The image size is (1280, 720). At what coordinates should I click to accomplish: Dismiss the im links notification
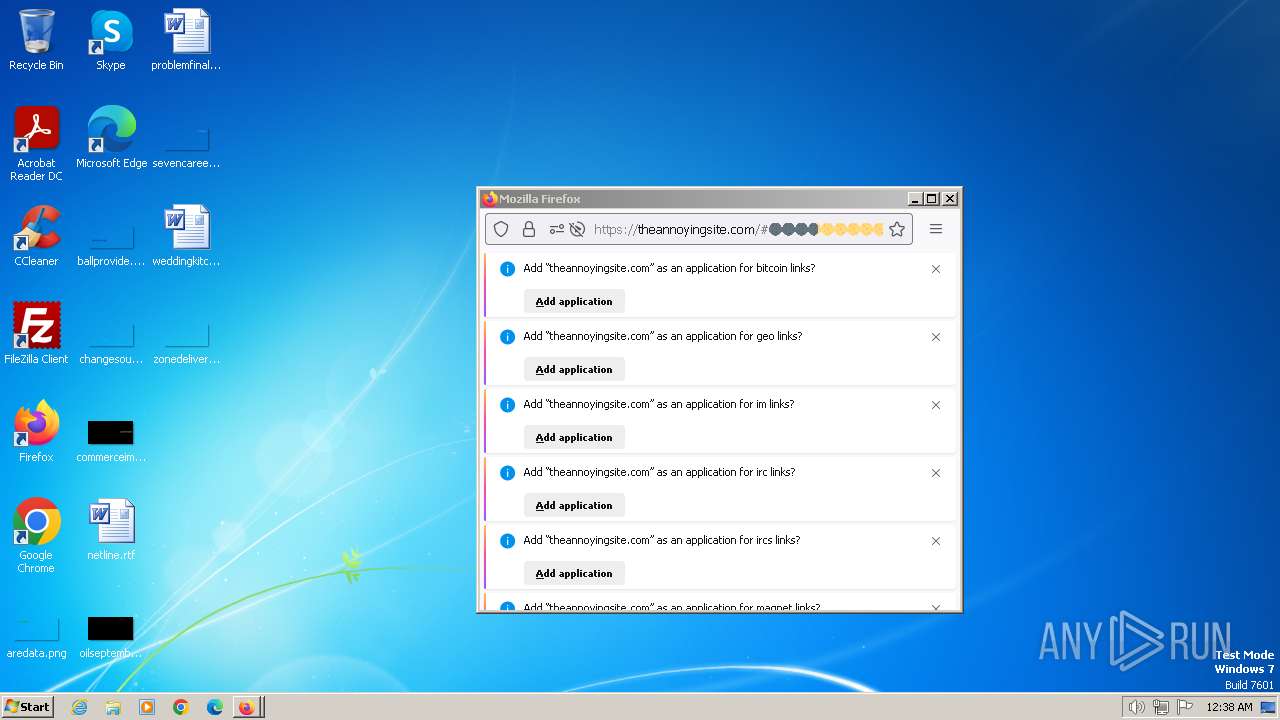(x=936, y=405)
